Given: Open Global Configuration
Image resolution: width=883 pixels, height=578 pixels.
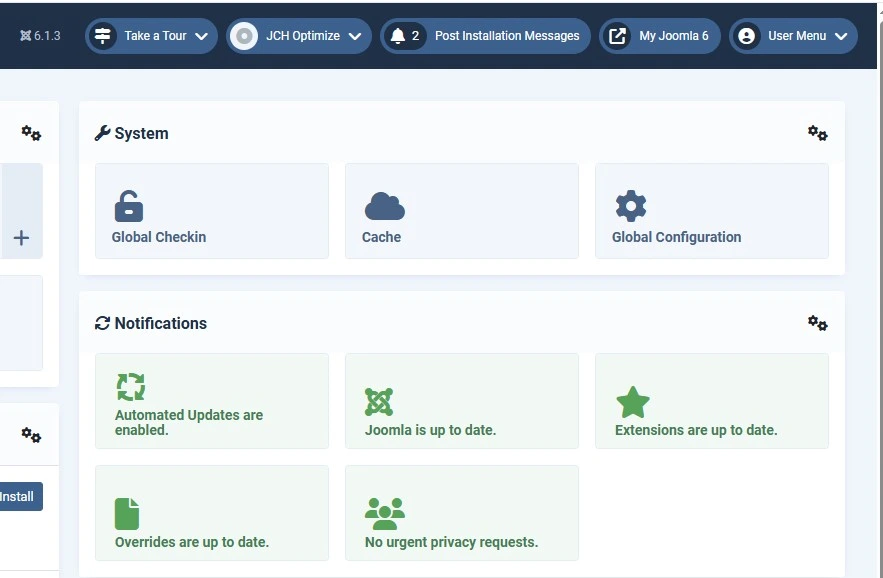Looking at the screenshot, I should pyautogui.click(x=712, y=211).
